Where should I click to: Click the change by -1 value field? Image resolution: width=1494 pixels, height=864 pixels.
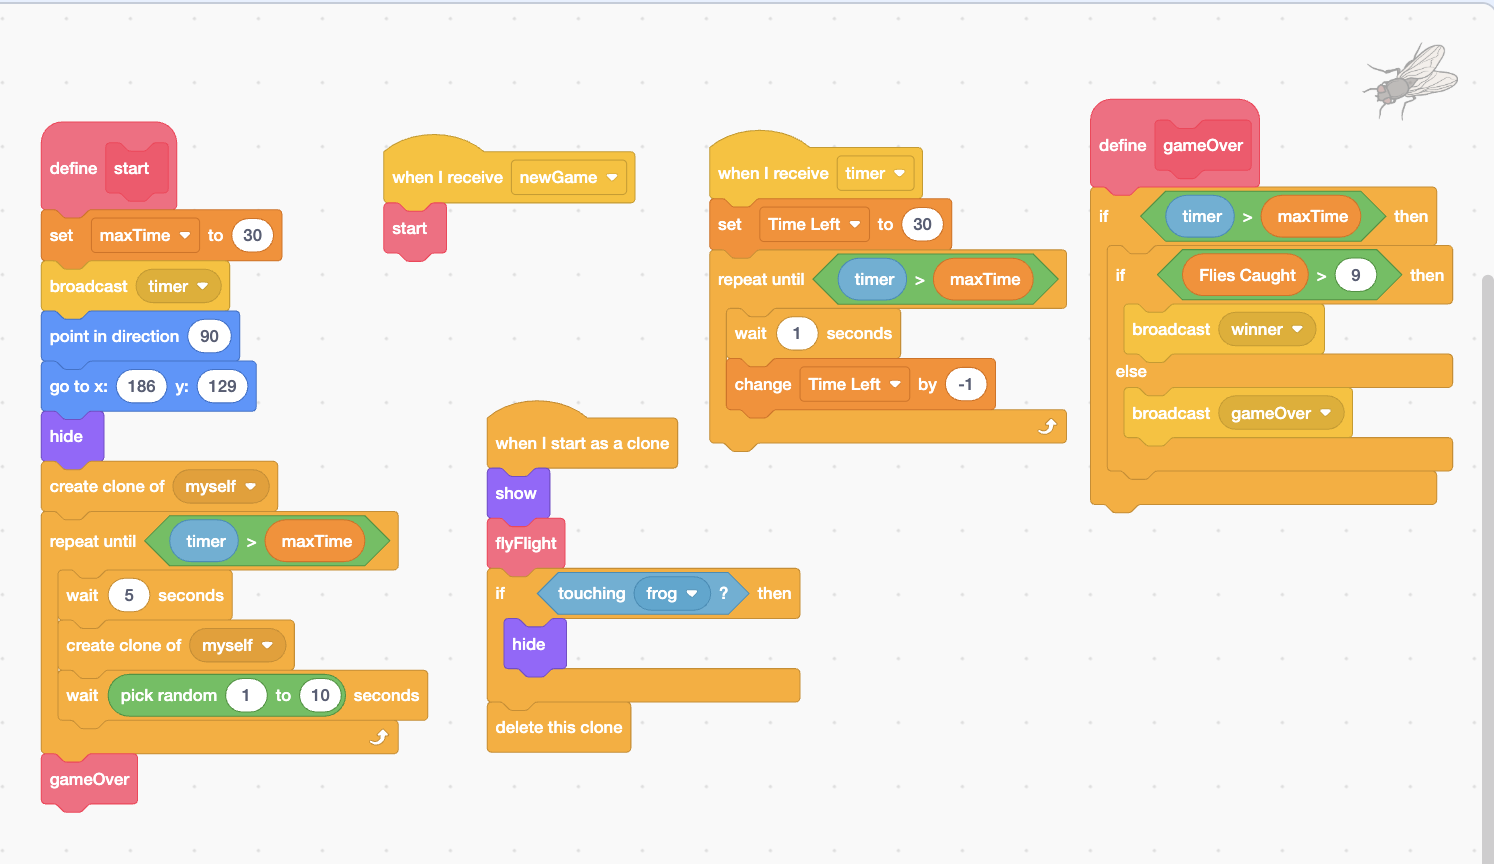[x=965, y=384]
